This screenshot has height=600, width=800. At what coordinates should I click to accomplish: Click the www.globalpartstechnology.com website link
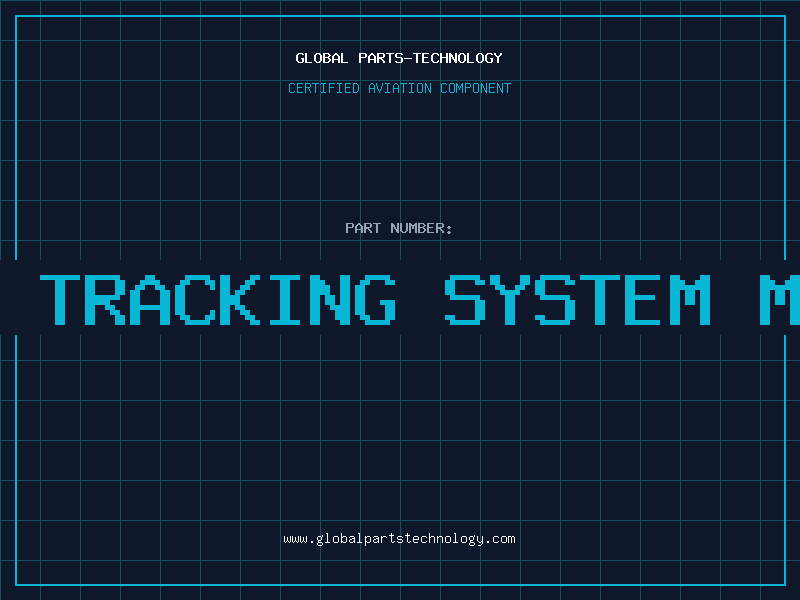point(399,539)
